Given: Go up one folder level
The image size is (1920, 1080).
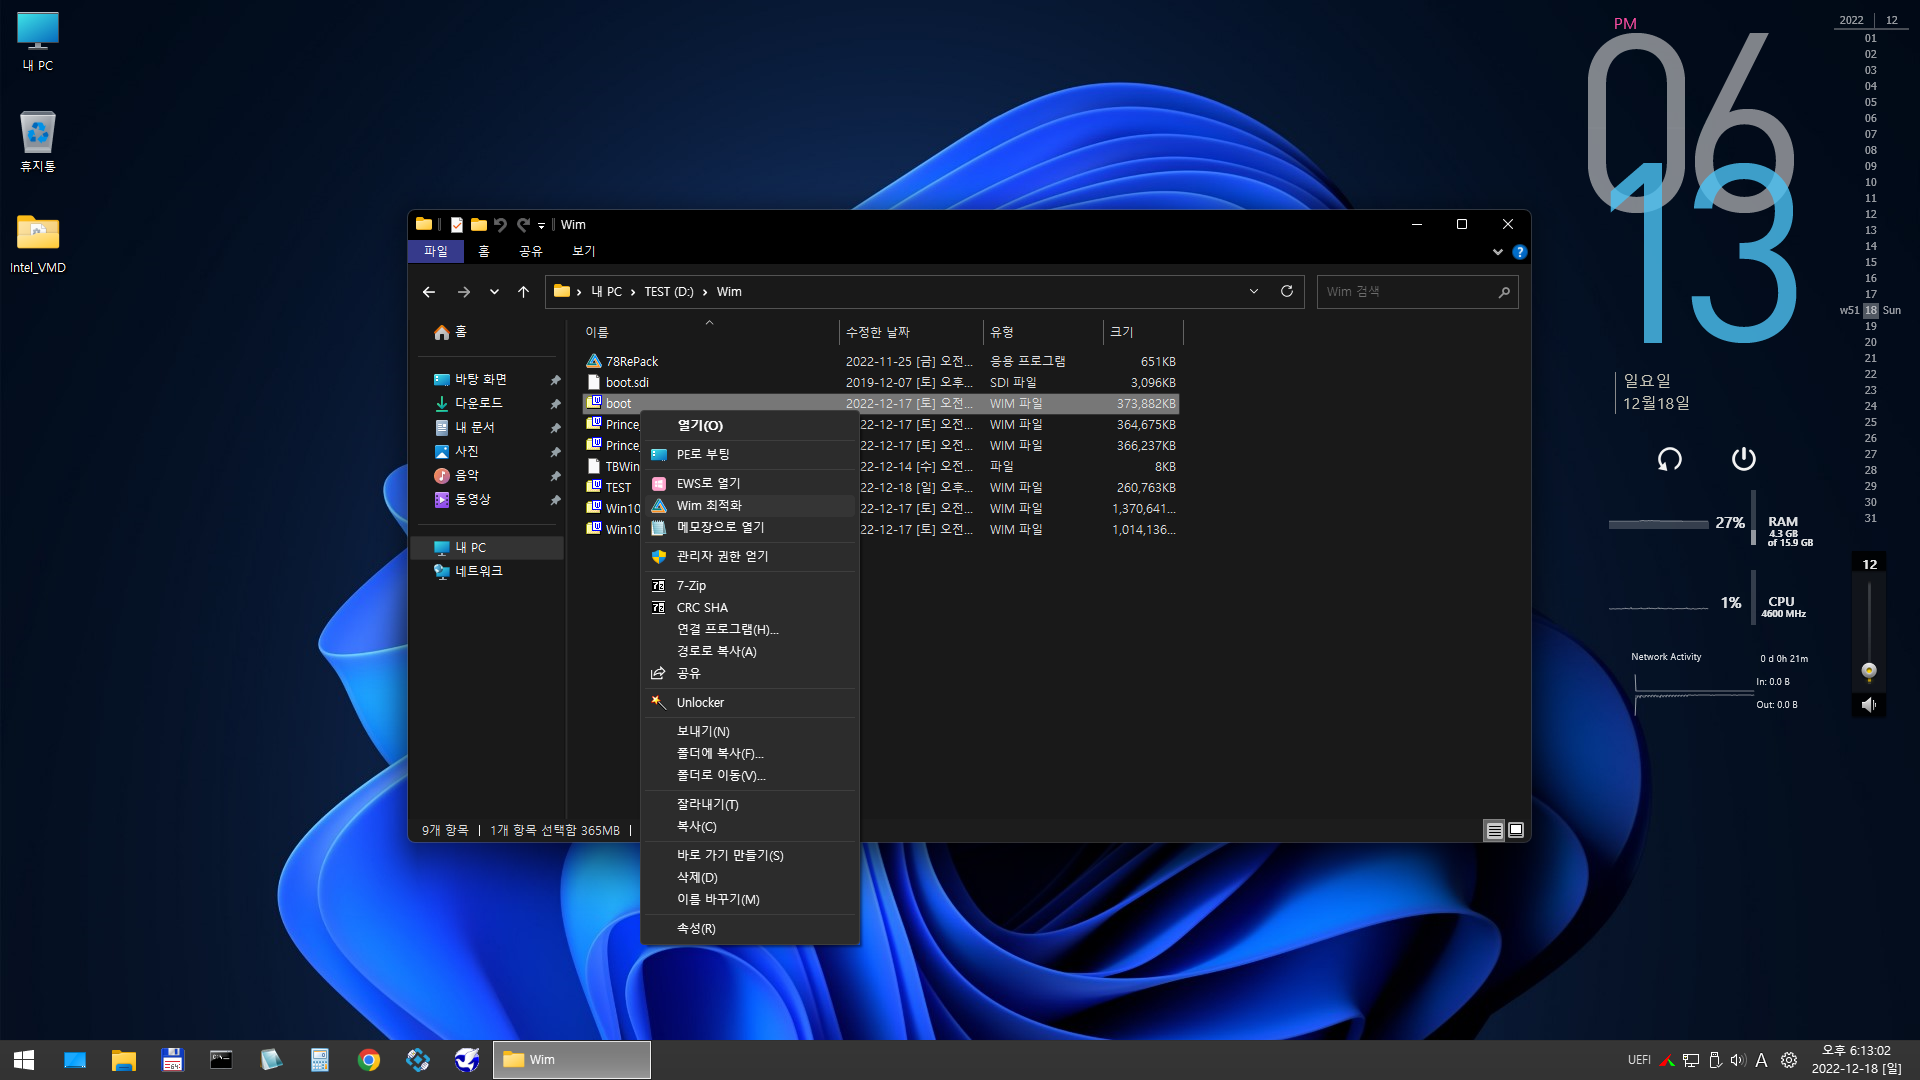Looking at the screenshot, I should click(523, 292).
